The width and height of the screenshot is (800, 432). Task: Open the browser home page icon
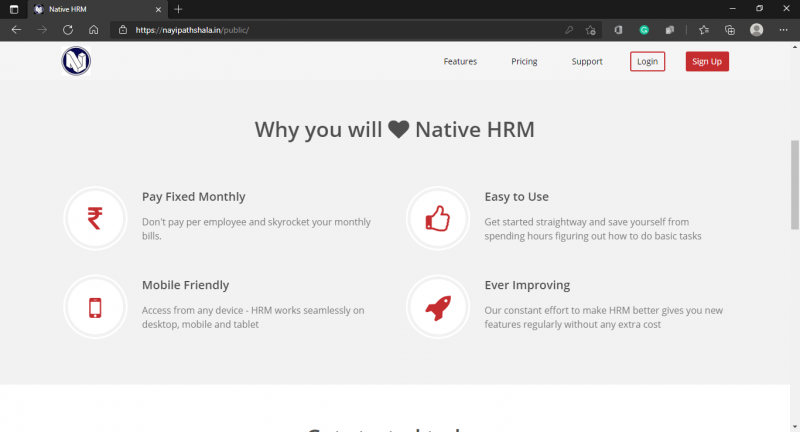[93, 30]
